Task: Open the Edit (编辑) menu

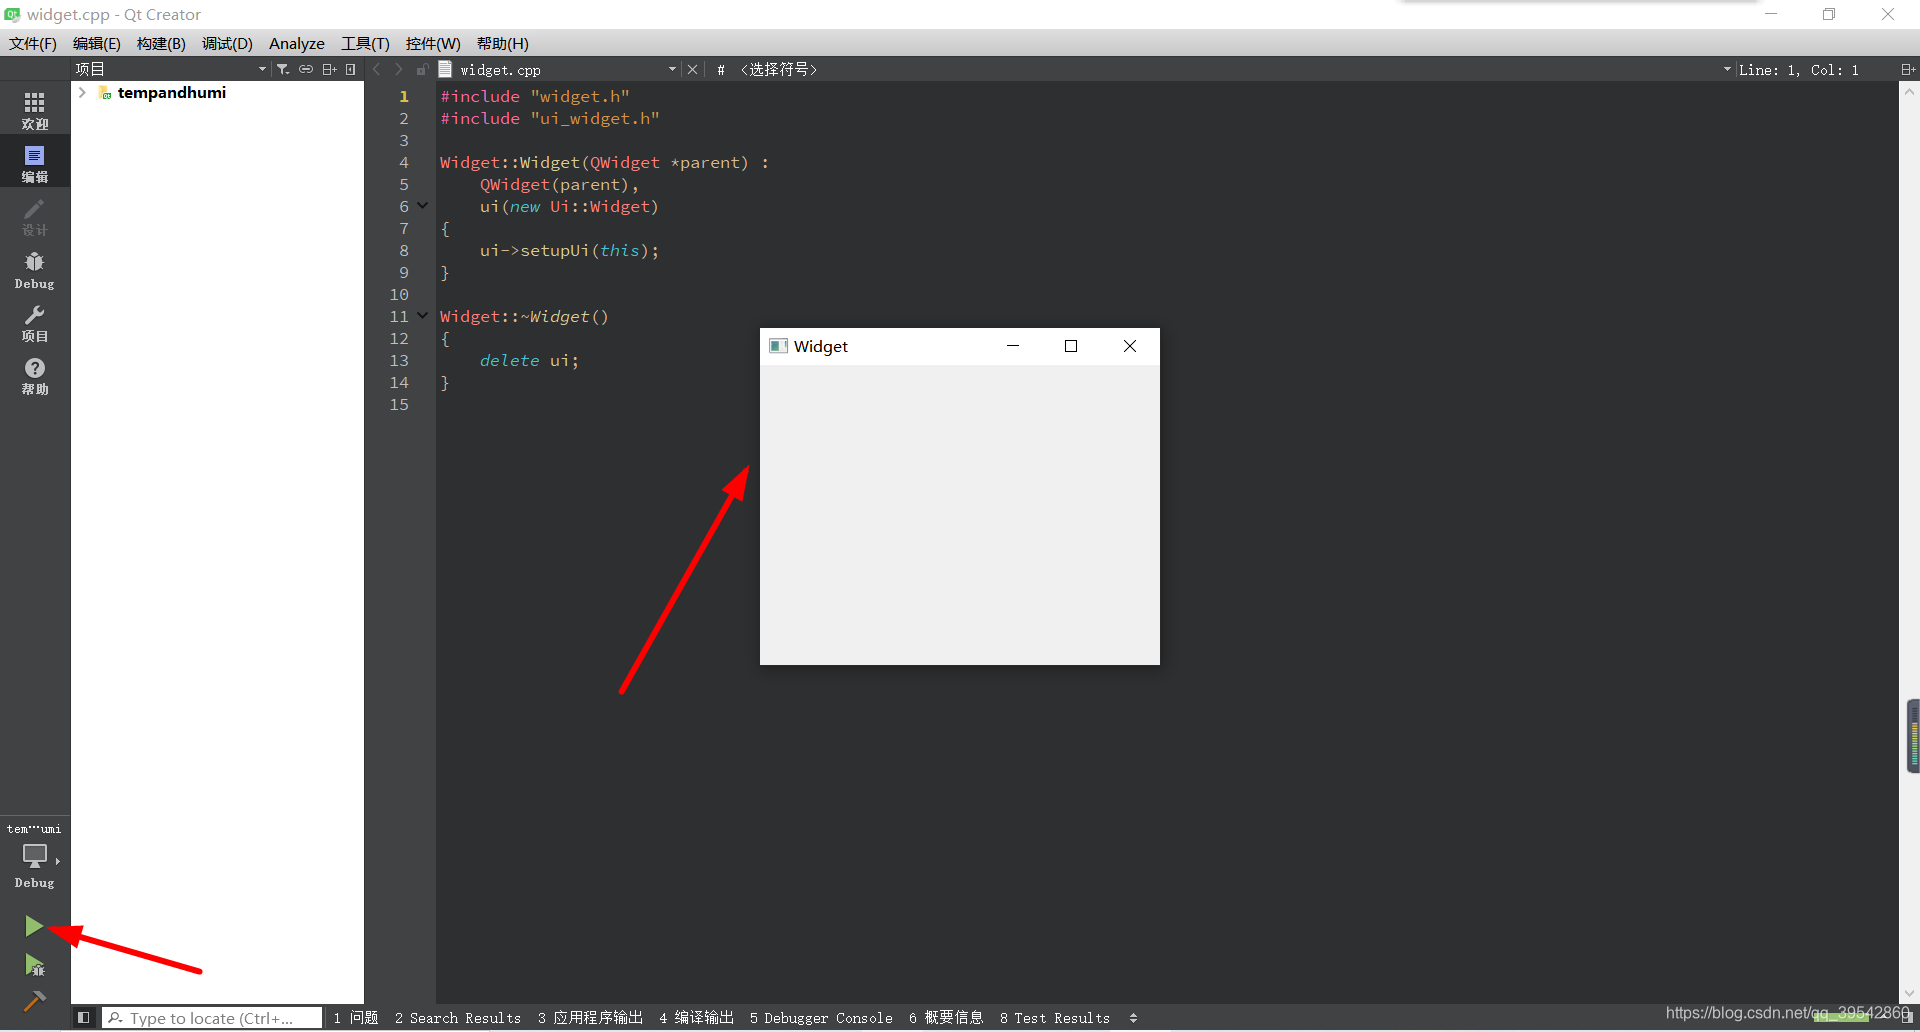Action: pyautogui.click(x=96, y=43)
